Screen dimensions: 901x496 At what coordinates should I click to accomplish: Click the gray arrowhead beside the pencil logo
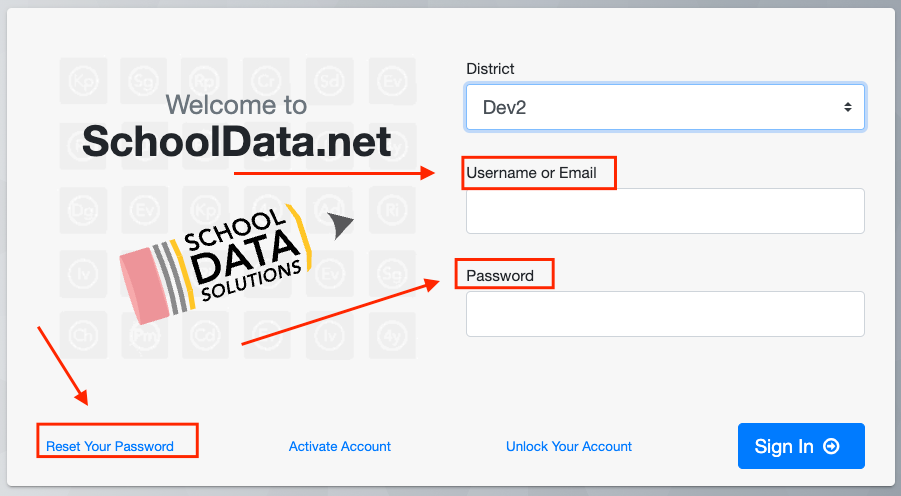point(341,226)
